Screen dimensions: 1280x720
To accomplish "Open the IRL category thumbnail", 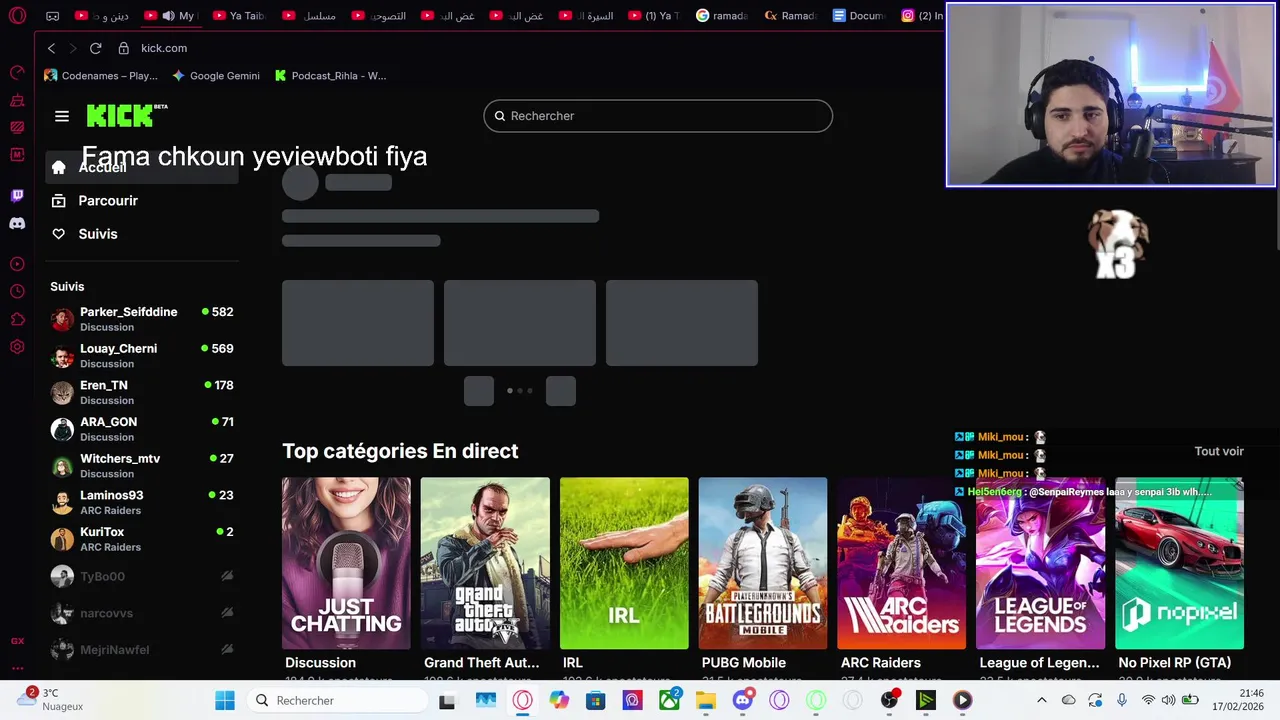I will click(624, 563).
